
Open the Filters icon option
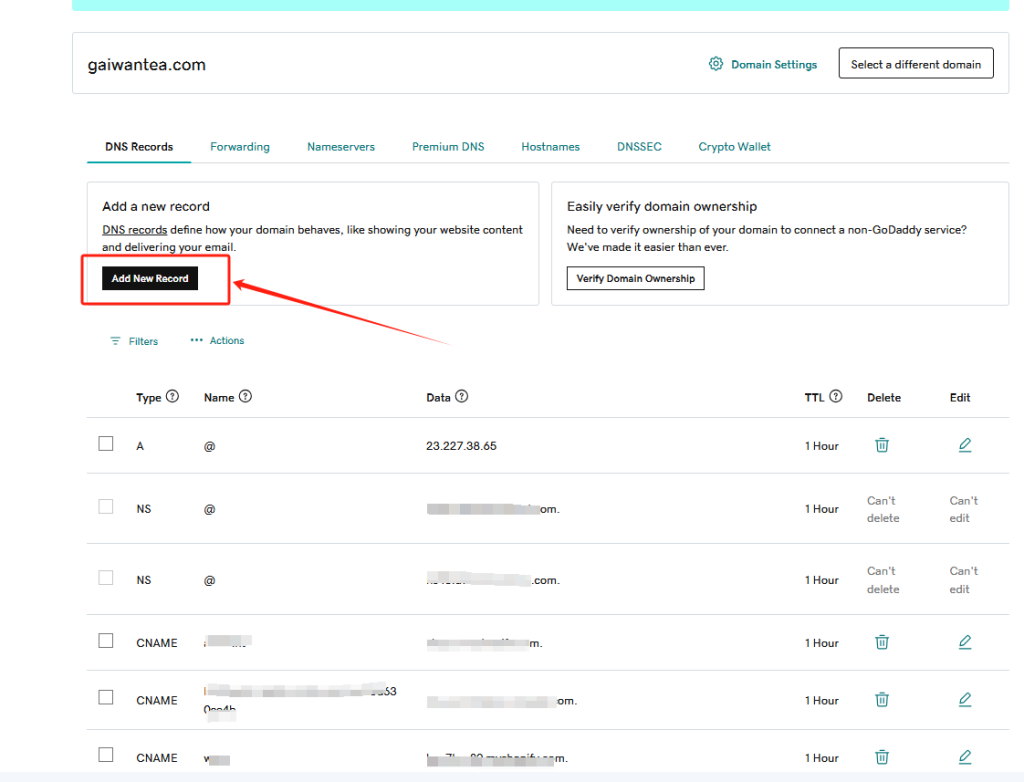click(116, 341)
